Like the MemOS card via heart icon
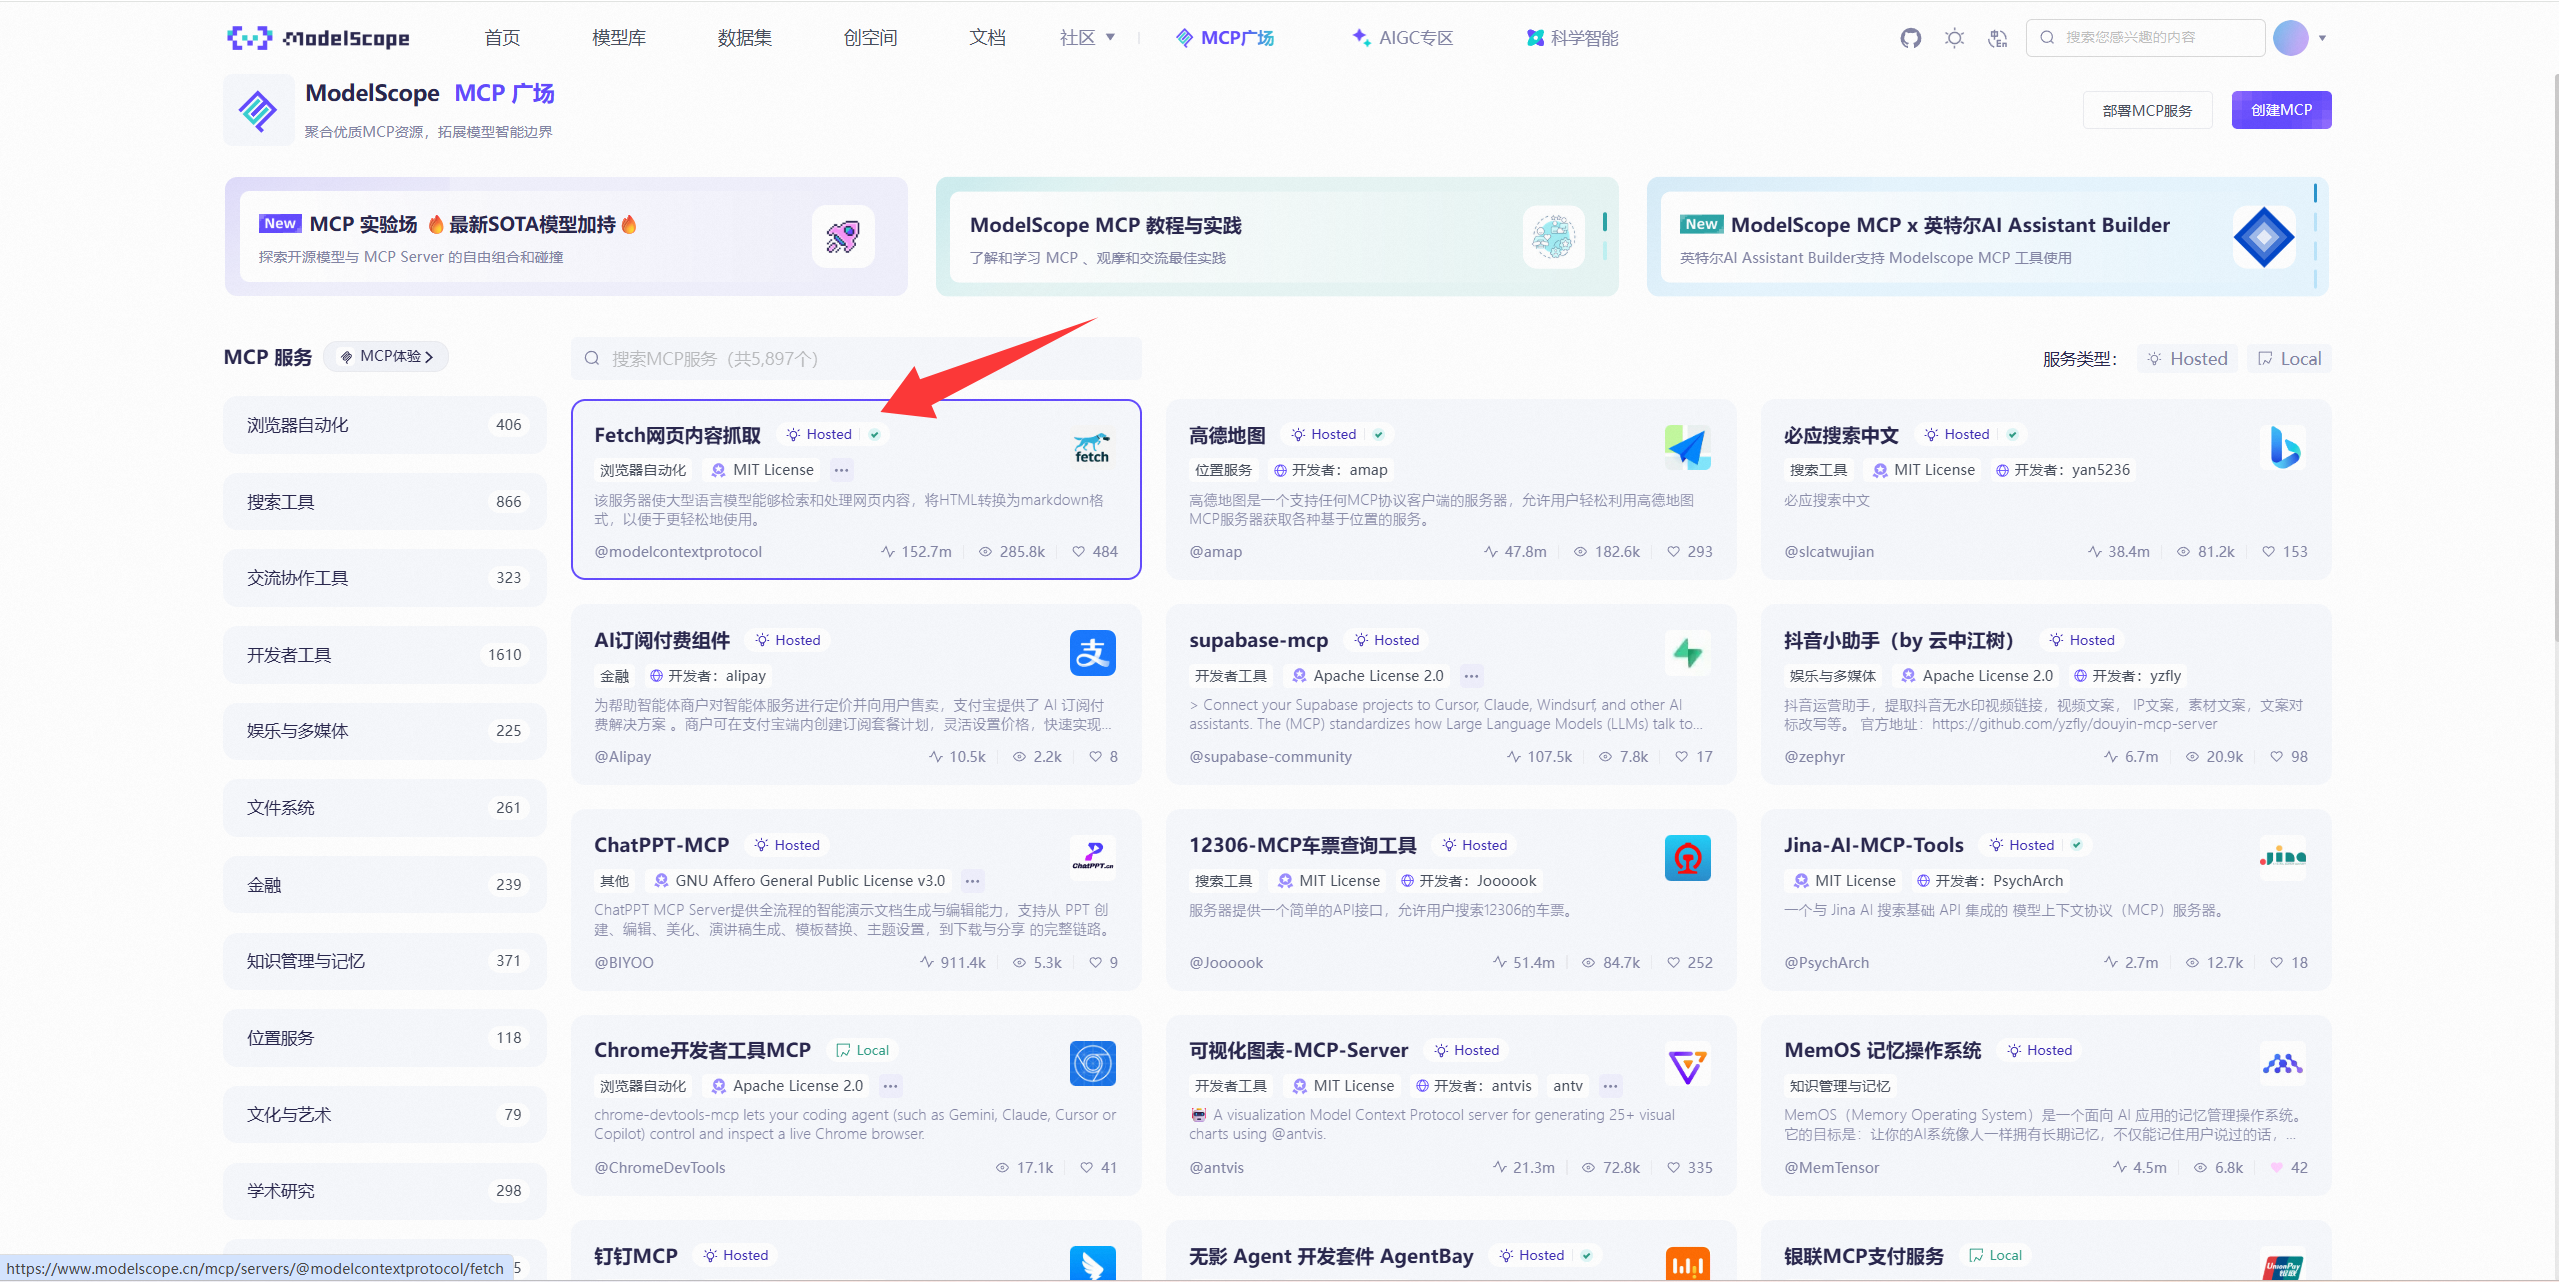The height and width of the screenshot is (1282, 2559). pyautogui.click(x=2277, y=1168)
